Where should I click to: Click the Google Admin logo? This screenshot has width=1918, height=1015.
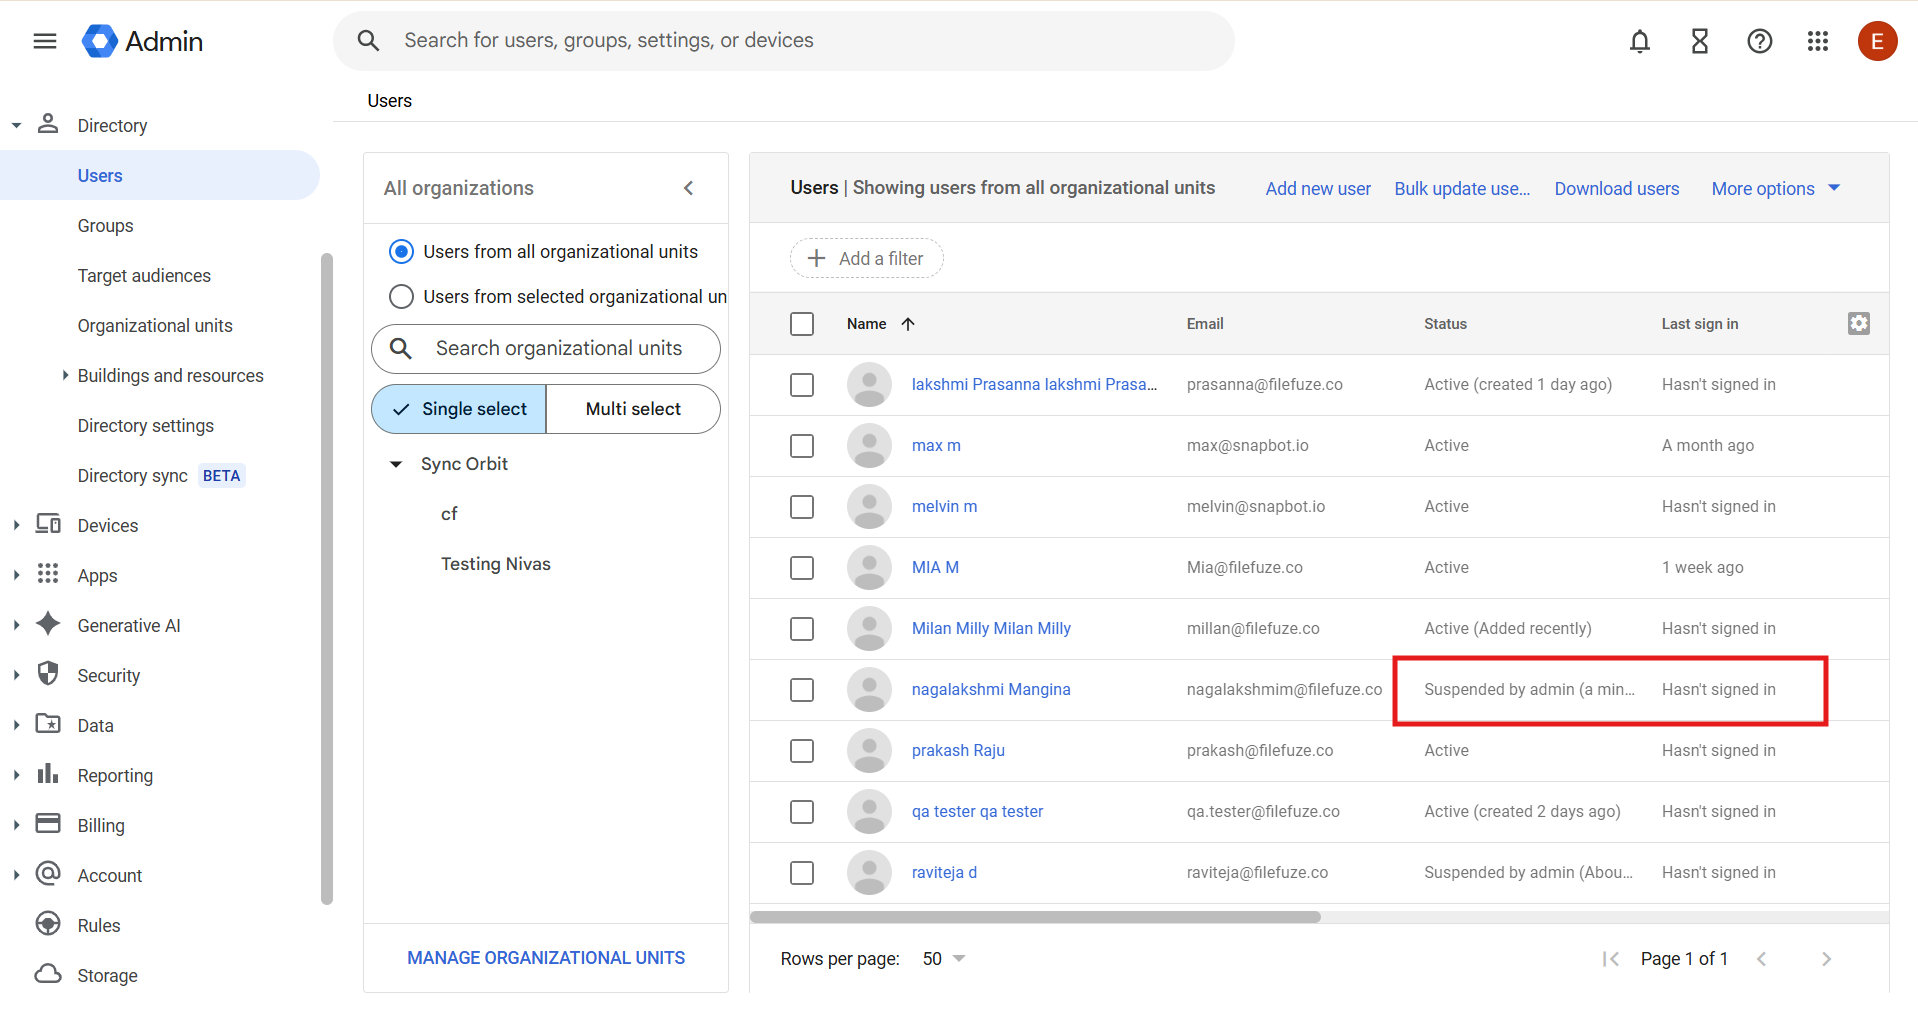[x=142, y=41]
